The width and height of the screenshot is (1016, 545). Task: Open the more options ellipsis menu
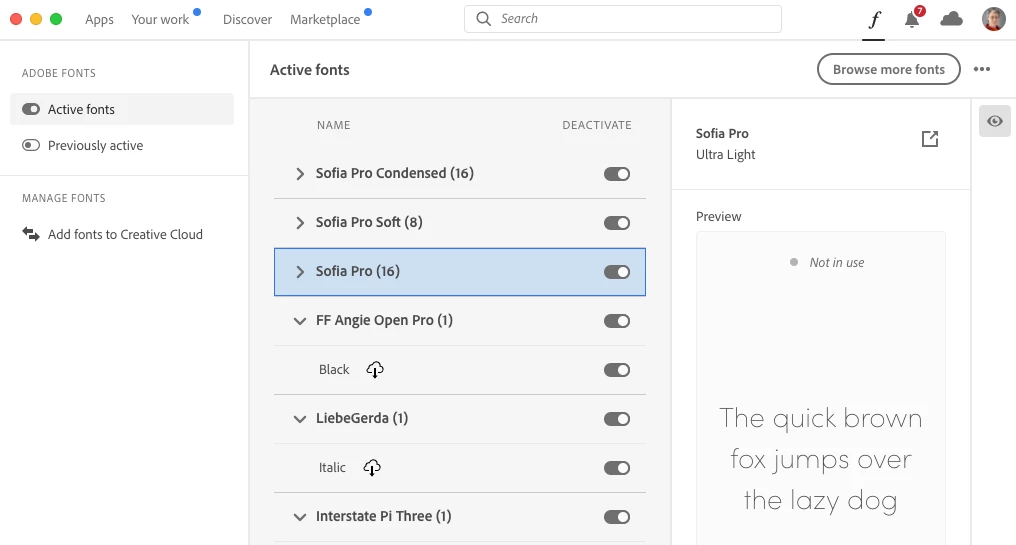(982, 69)
